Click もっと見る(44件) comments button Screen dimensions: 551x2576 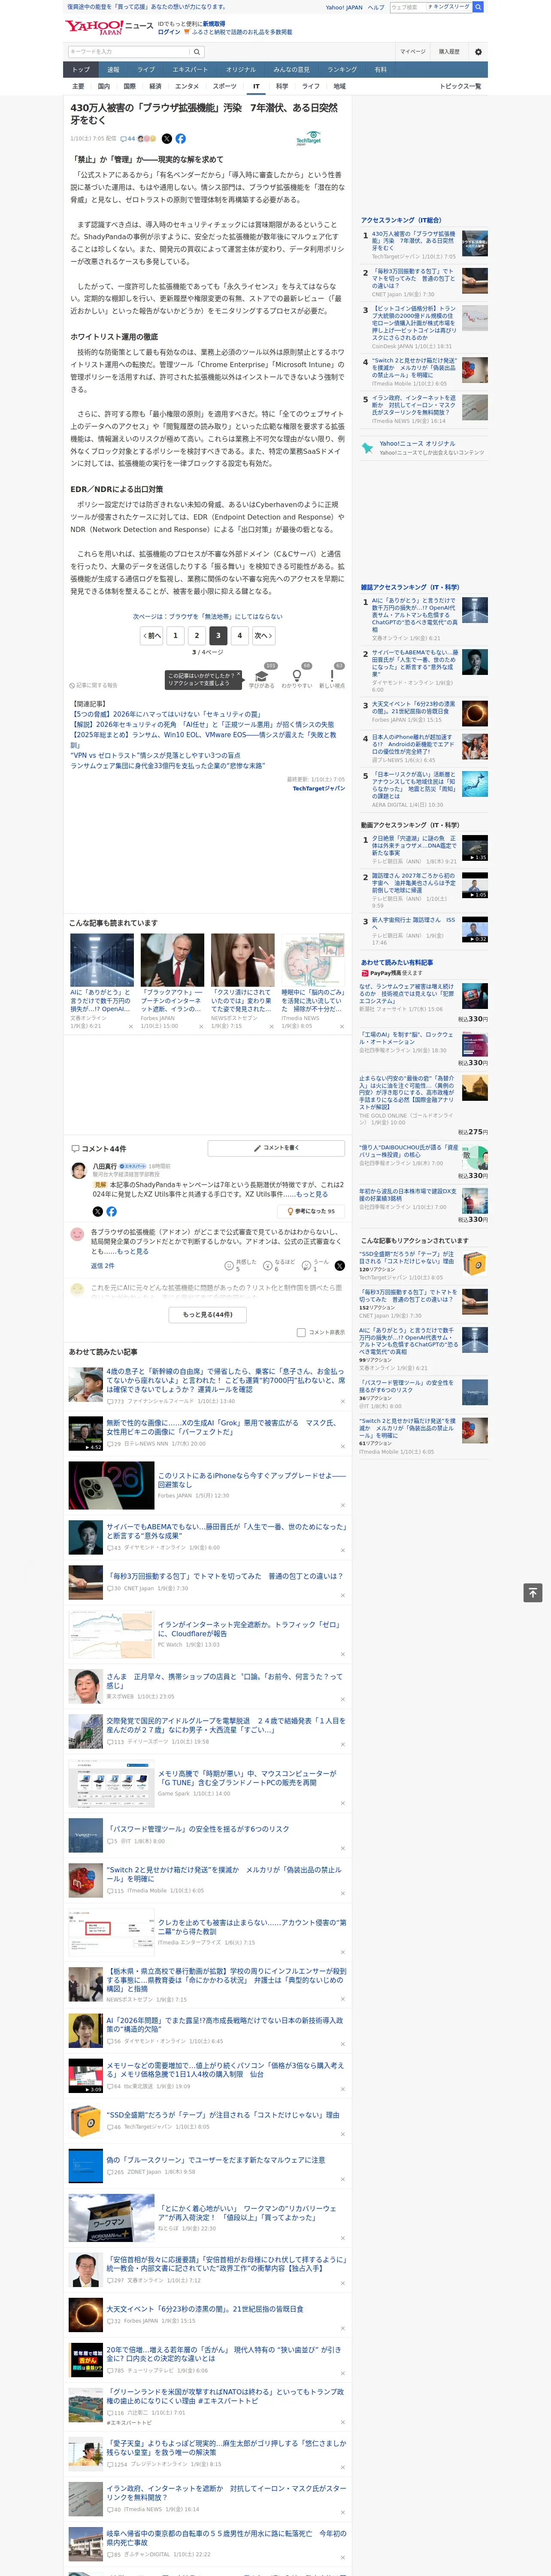208,1314
